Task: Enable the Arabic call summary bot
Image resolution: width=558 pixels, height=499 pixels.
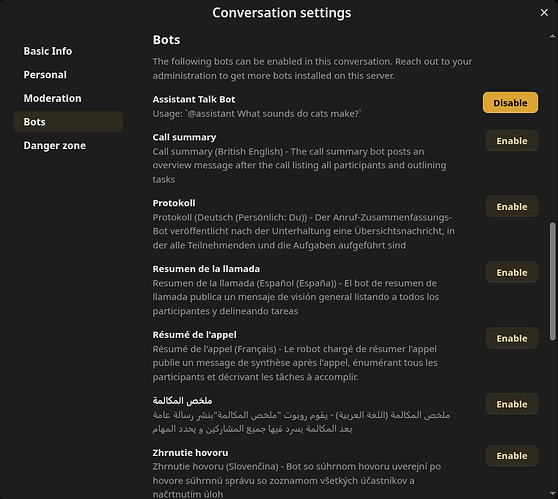Action: tap(512, 404)
